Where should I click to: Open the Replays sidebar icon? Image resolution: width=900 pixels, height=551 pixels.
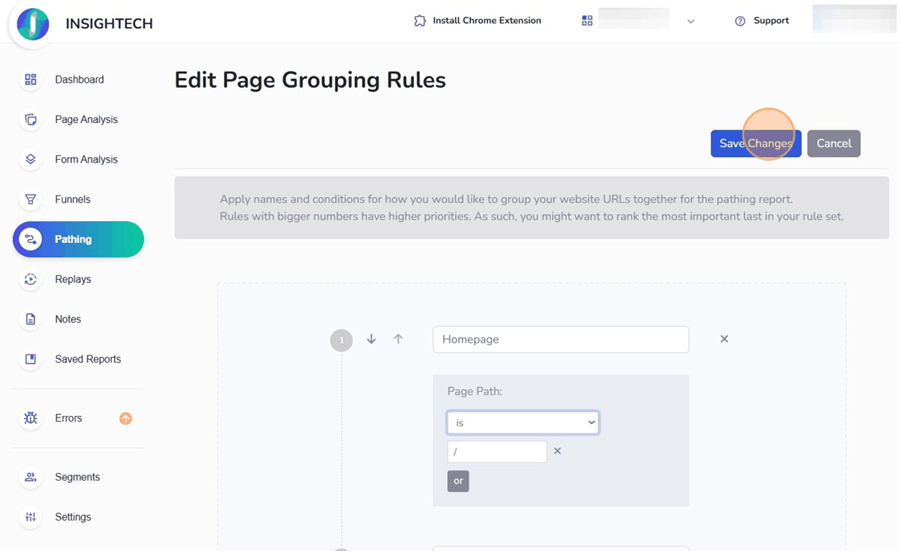[x=31, y=280]
